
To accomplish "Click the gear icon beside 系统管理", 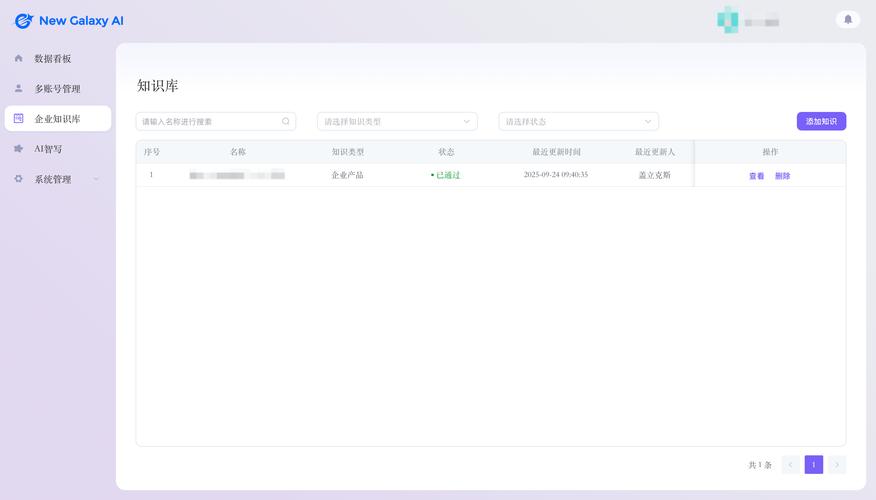I will tap(18, 179).
